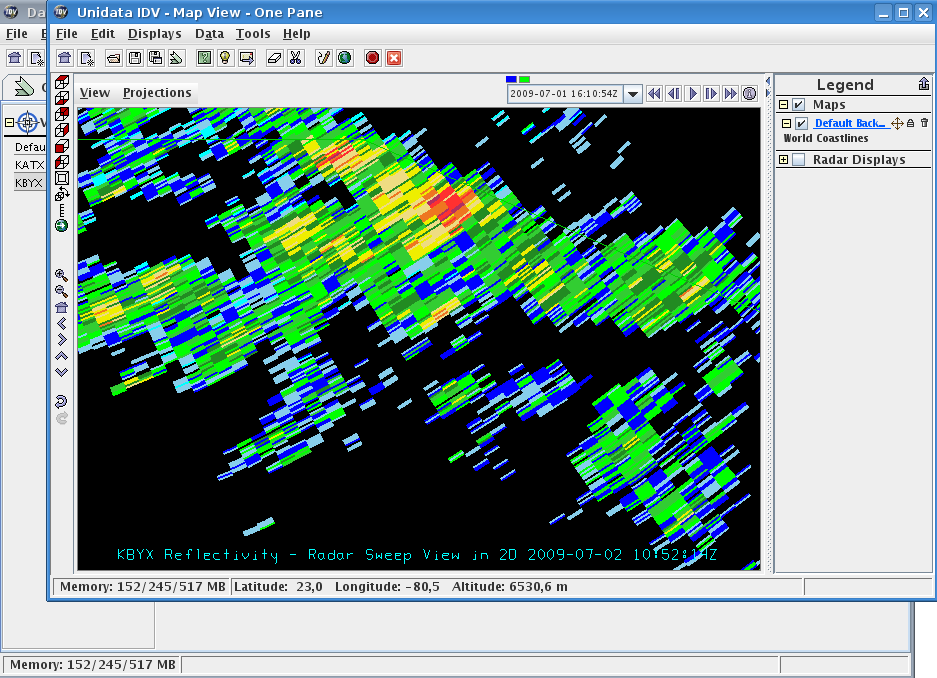Expand the Radar Displays legend group
The height and width of the screenshot is (678, 937).
tap(784, 160)
